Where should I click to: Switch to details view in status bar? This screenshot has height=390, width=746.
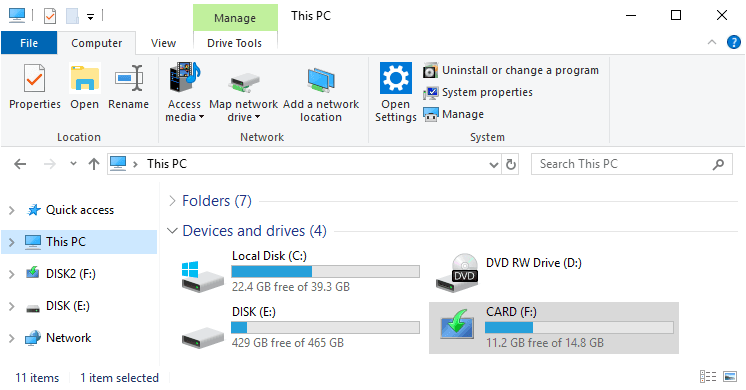point(708,377)
